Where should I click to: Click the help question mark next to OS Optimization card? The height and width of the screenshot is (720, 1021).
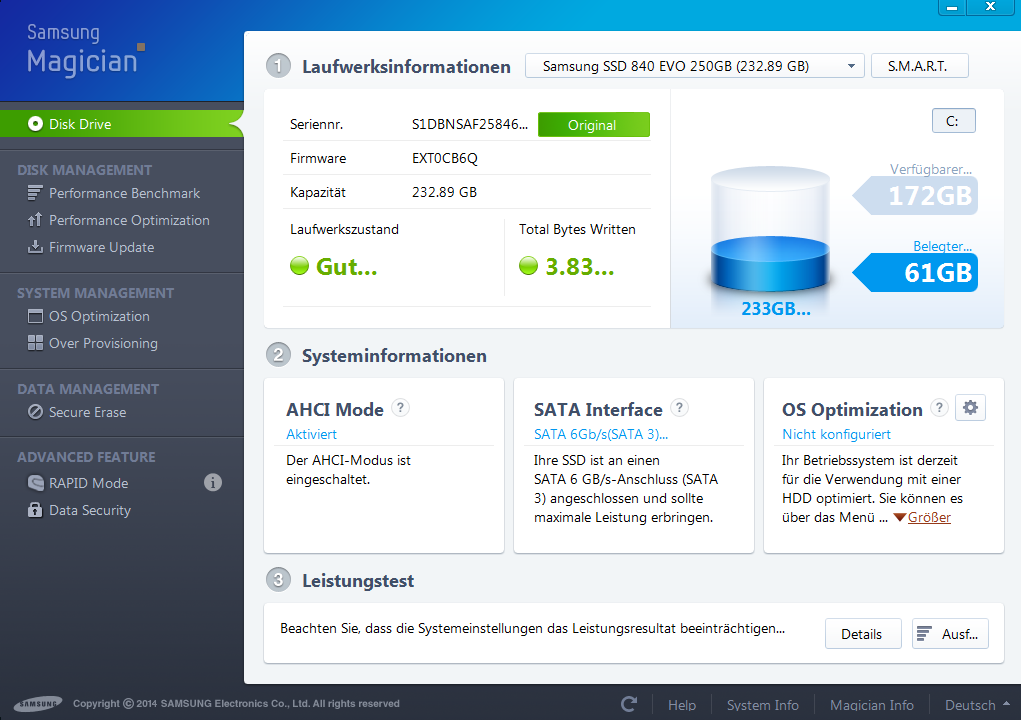939,408
